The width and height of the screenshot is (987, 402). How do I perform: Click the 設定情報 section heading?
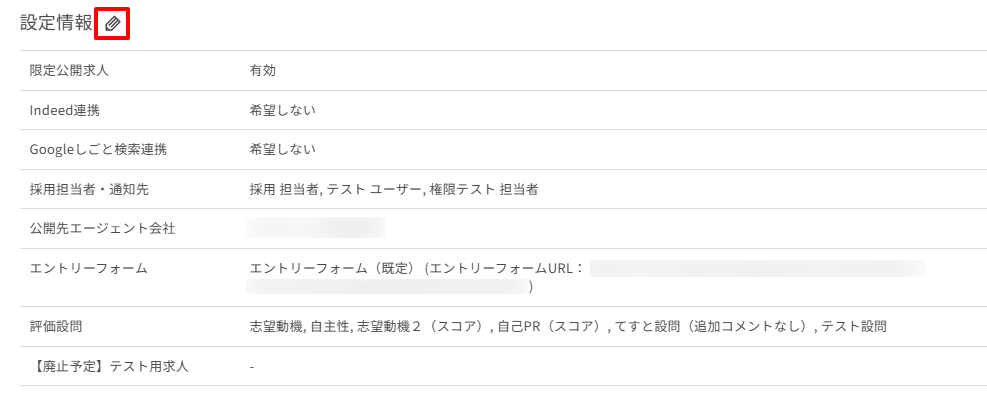(x=56, y=24)
